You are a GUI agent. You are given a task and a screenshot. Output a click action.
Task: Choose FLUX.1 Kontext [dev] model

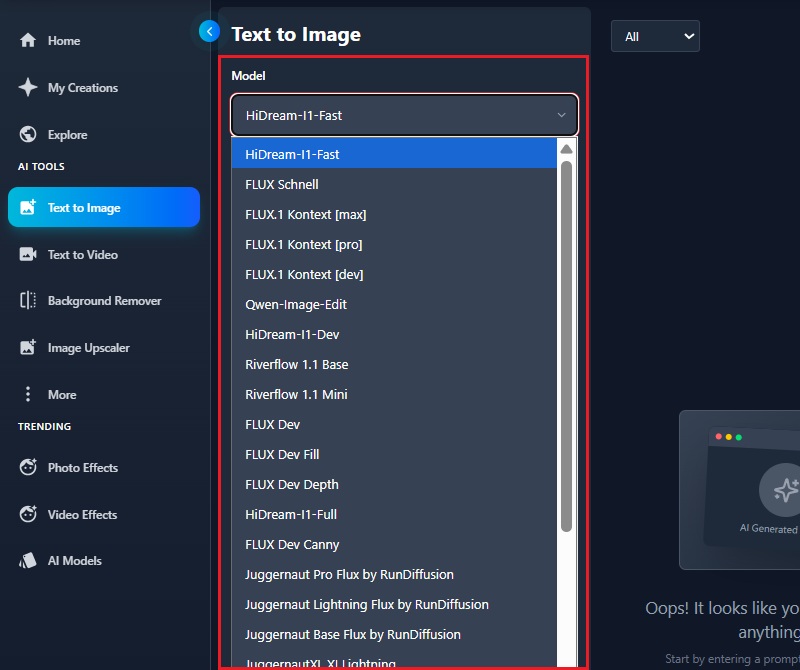(394, 275)
